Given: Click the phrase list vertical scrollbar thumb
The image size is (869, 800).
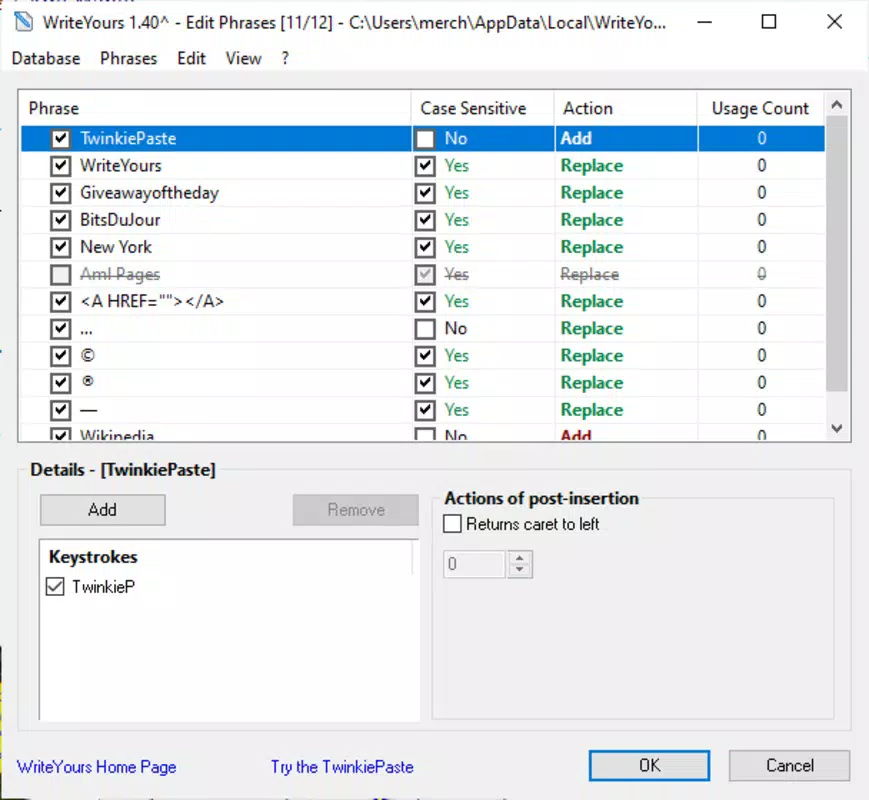Looking at the screenshot, I should (837, 253).
